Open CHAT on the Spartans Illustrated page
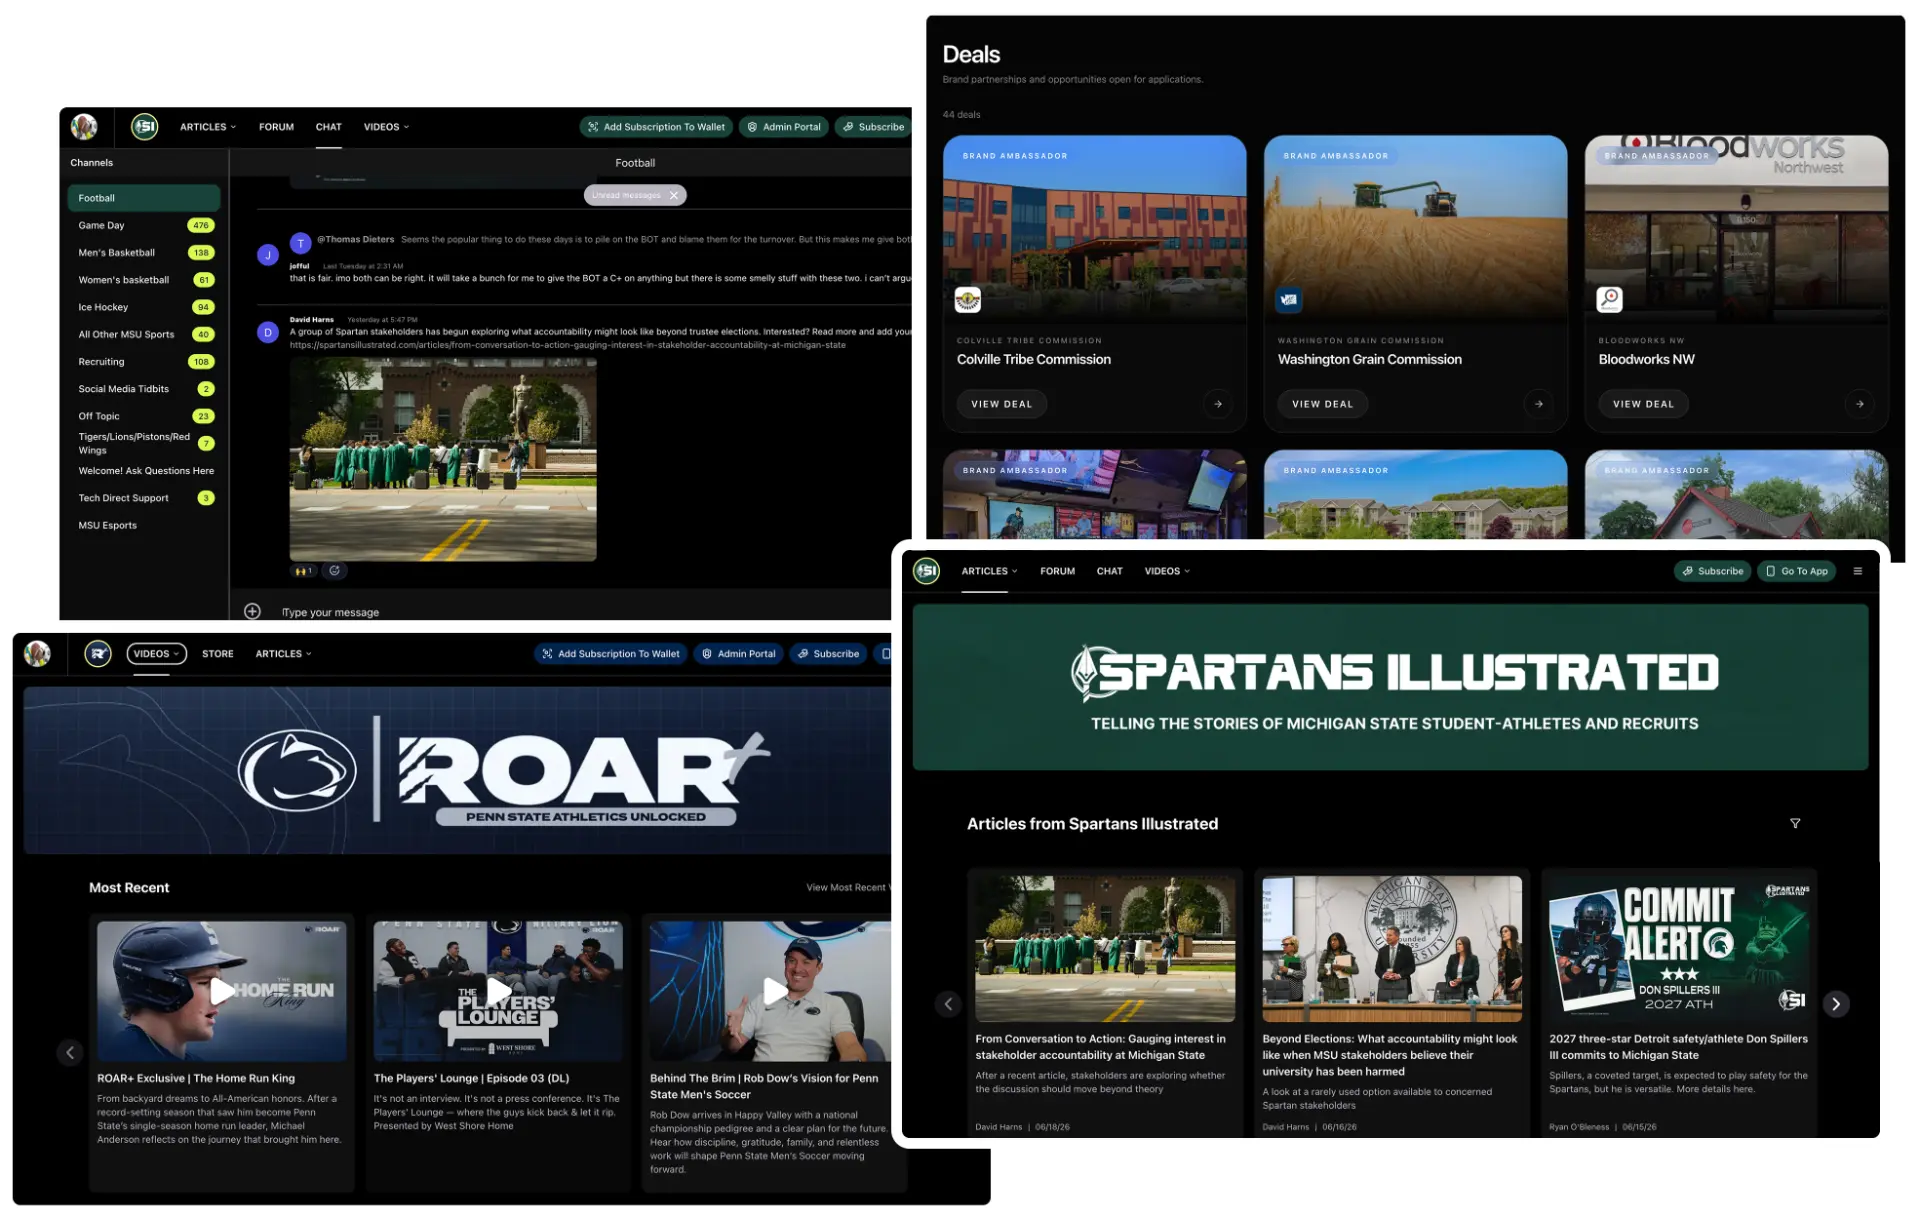This screenshot has height=1218, width=1920. [x=1109, y=571]
